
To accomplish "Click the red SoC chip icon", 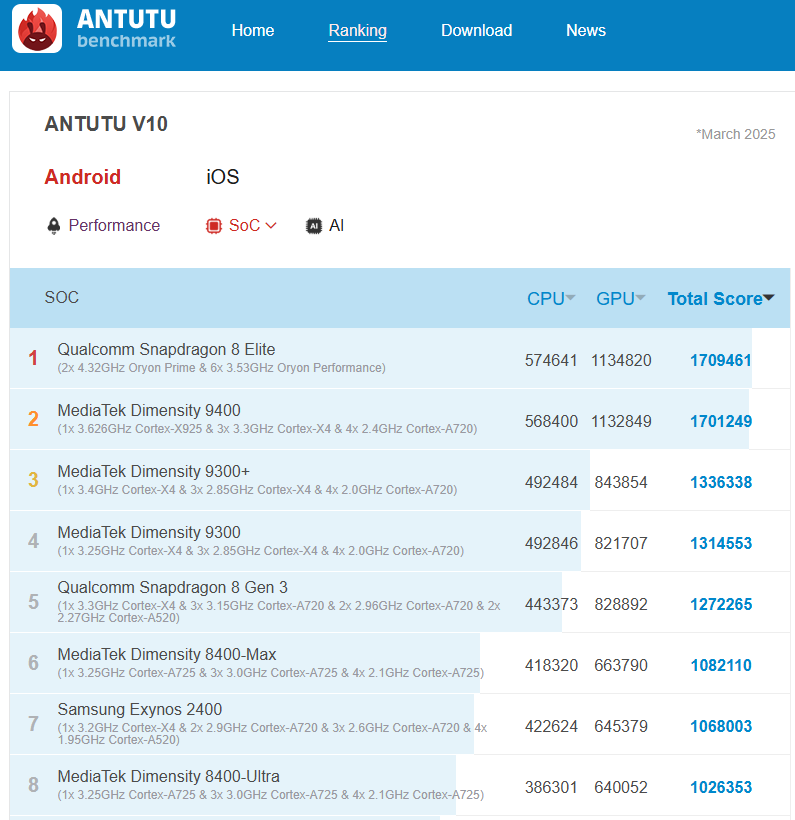I will coord(213,226).
